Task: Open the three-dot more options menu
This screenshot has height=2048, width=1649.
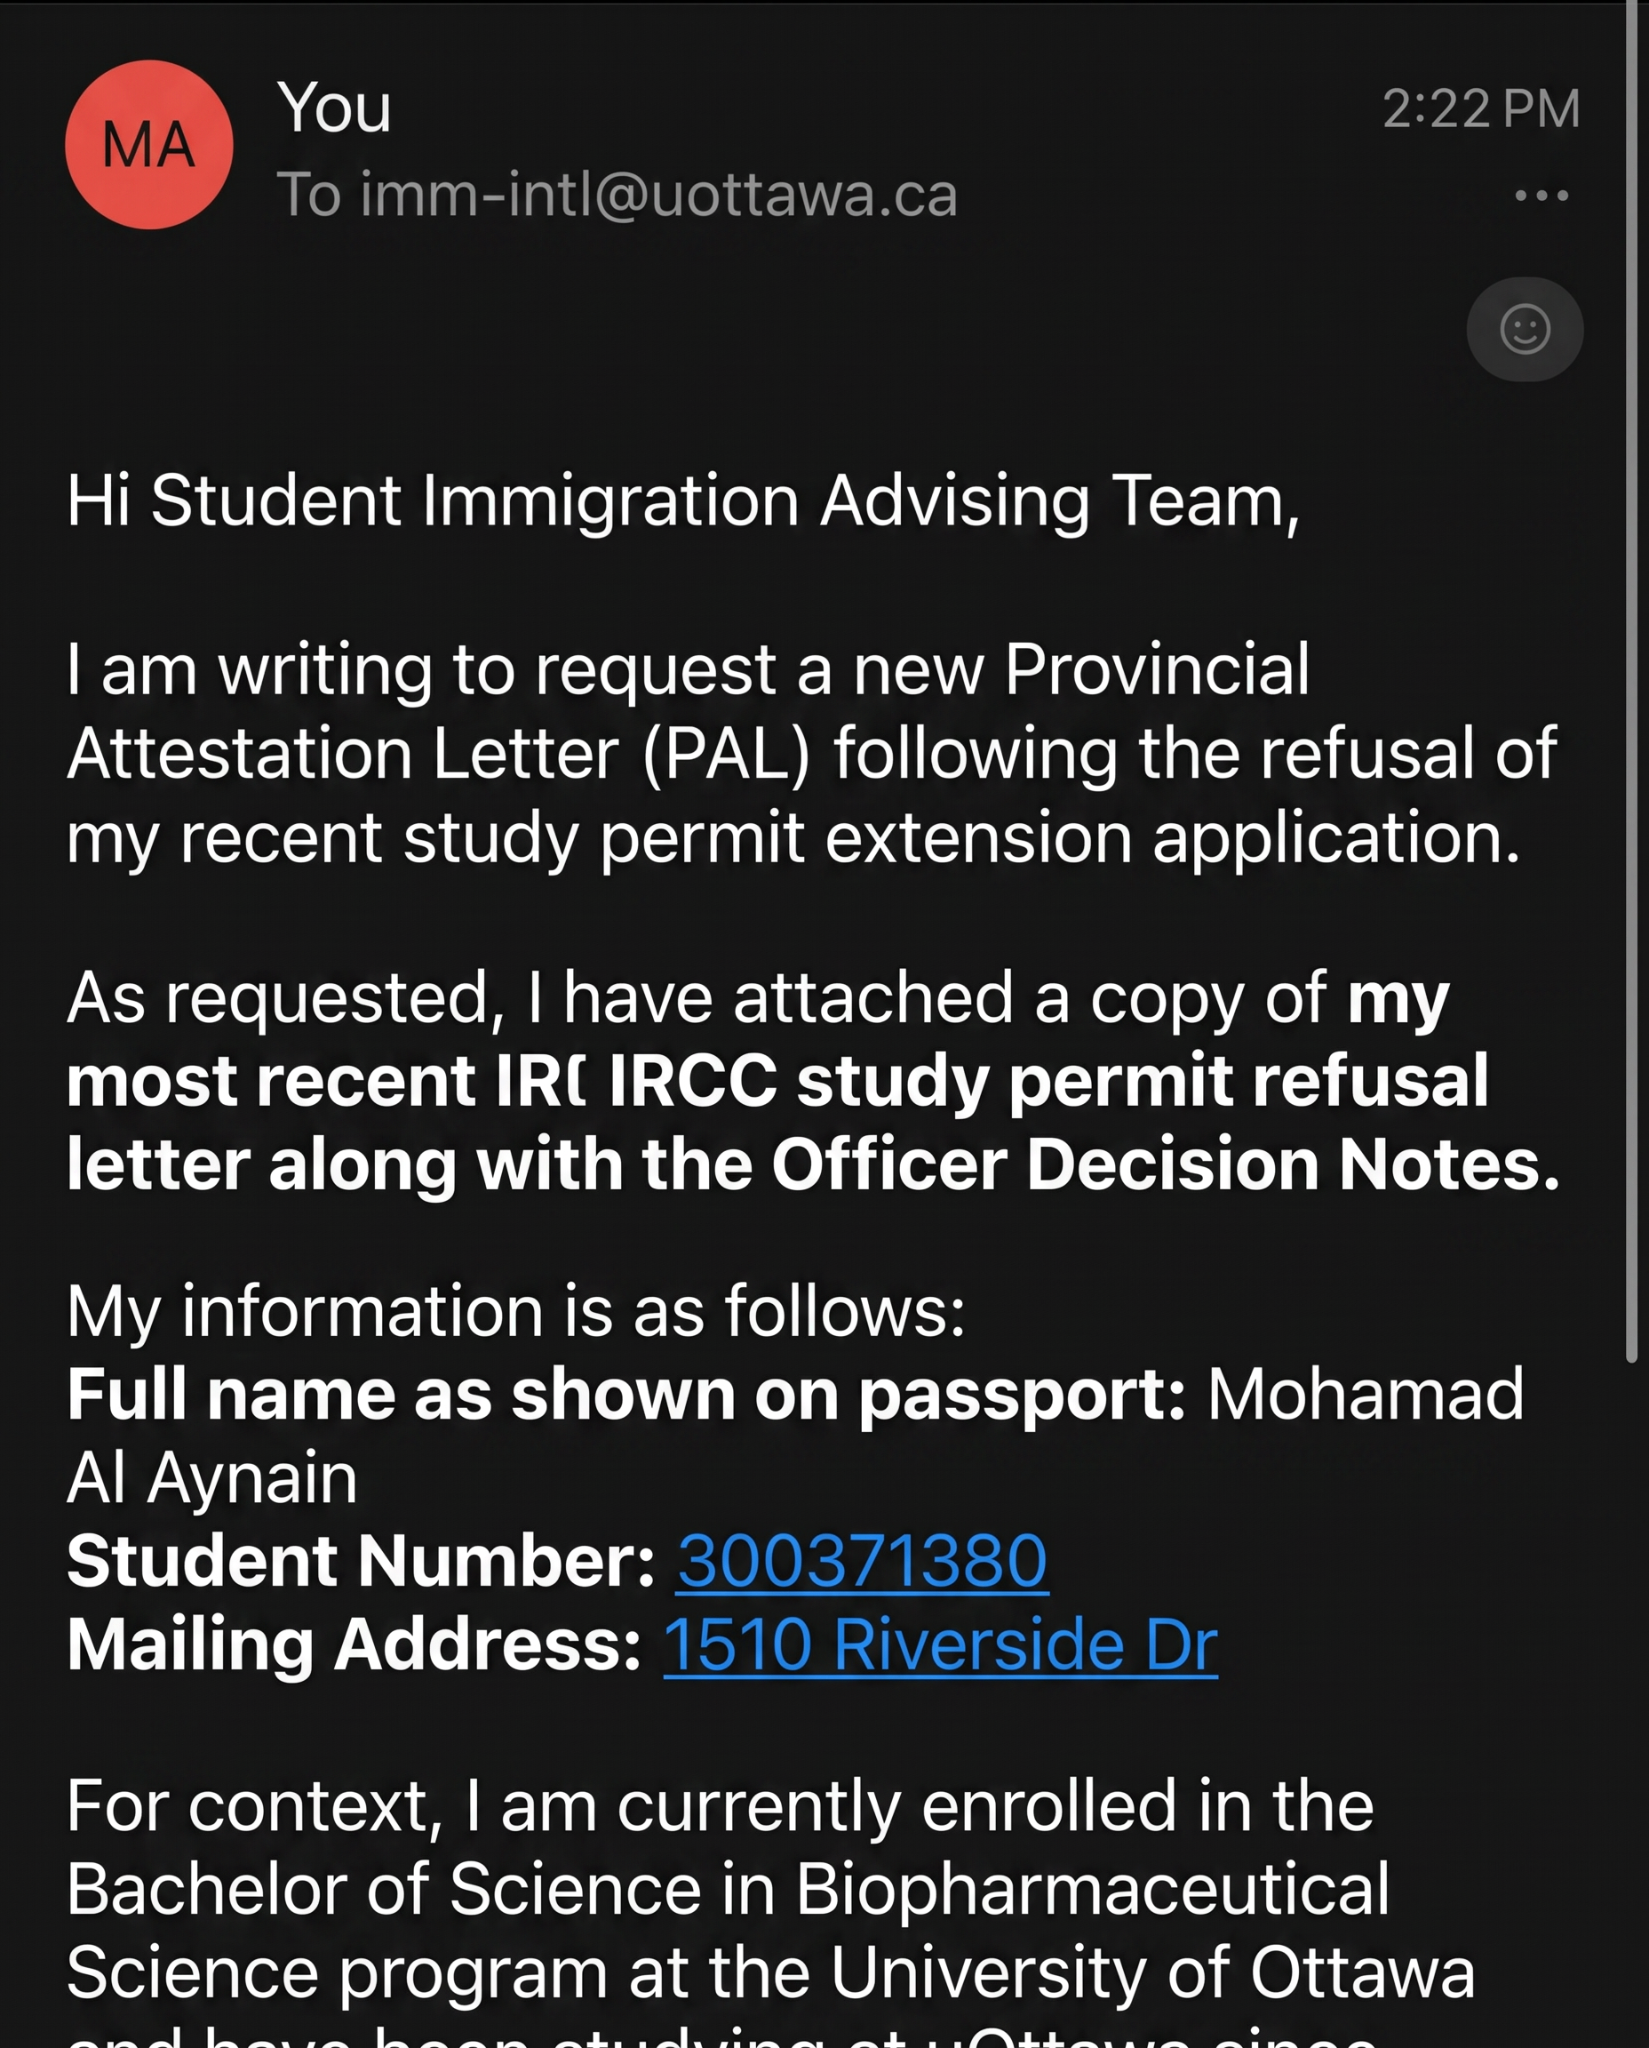Action: click(1541, 195)
